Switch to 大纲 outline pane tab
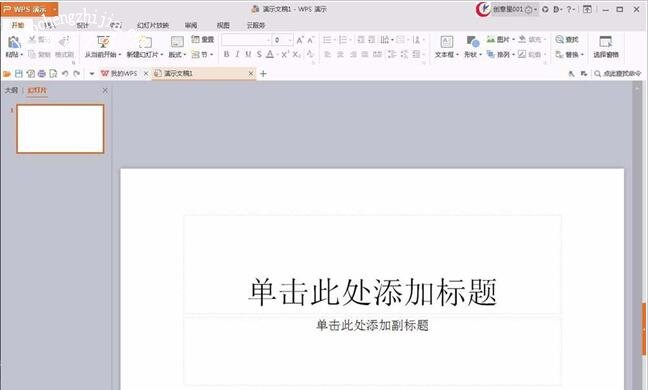Viewport: 648px width, 390px height. tap(11, 90)
